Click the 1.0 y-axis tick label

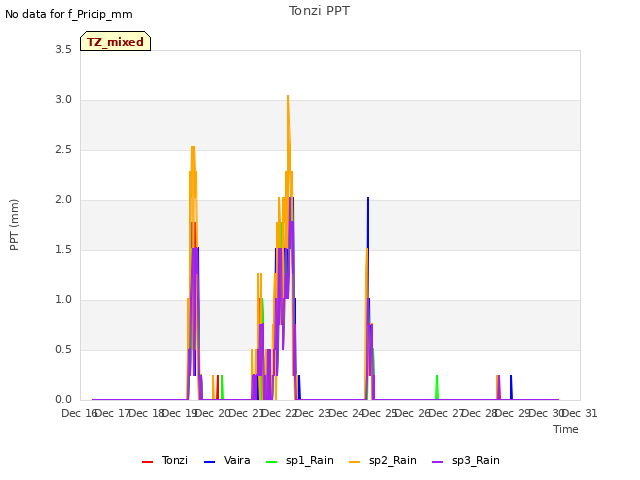coord(63,300)
